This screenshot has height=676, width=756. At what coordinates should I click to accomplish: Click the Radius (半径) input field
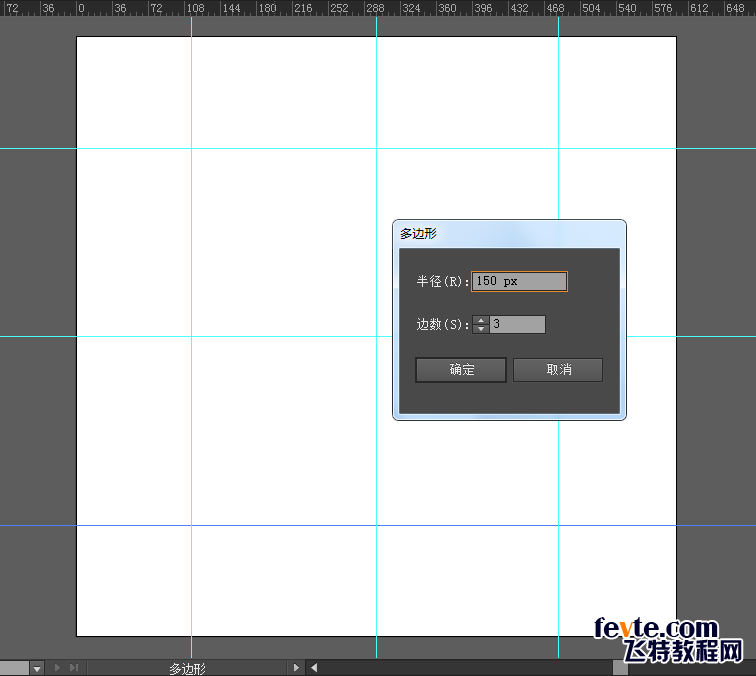[x=519, y=281]
